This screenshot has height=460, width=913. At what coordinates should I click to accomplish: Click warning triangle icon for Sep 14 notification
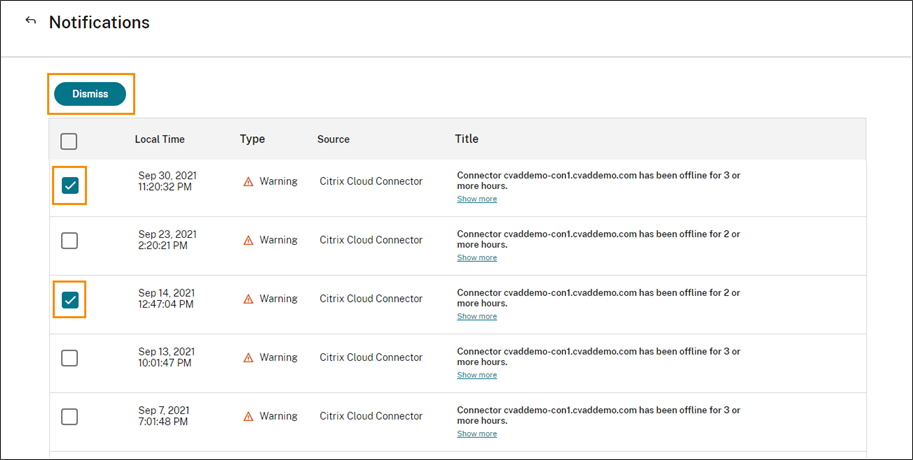point(248,299)
